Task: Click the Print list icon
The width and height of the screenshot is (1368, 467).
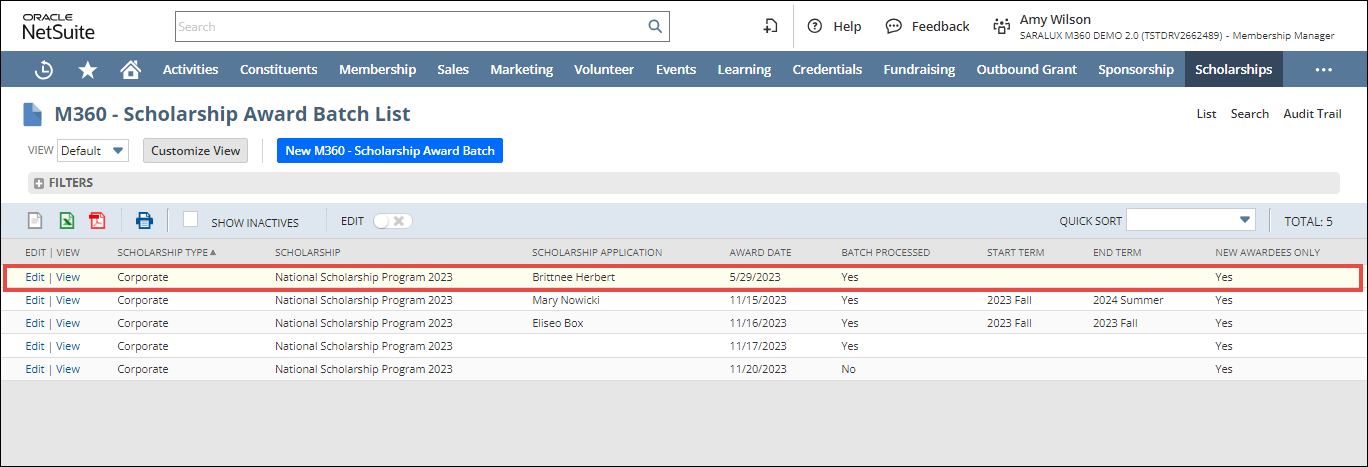Action: coord(144,221)
